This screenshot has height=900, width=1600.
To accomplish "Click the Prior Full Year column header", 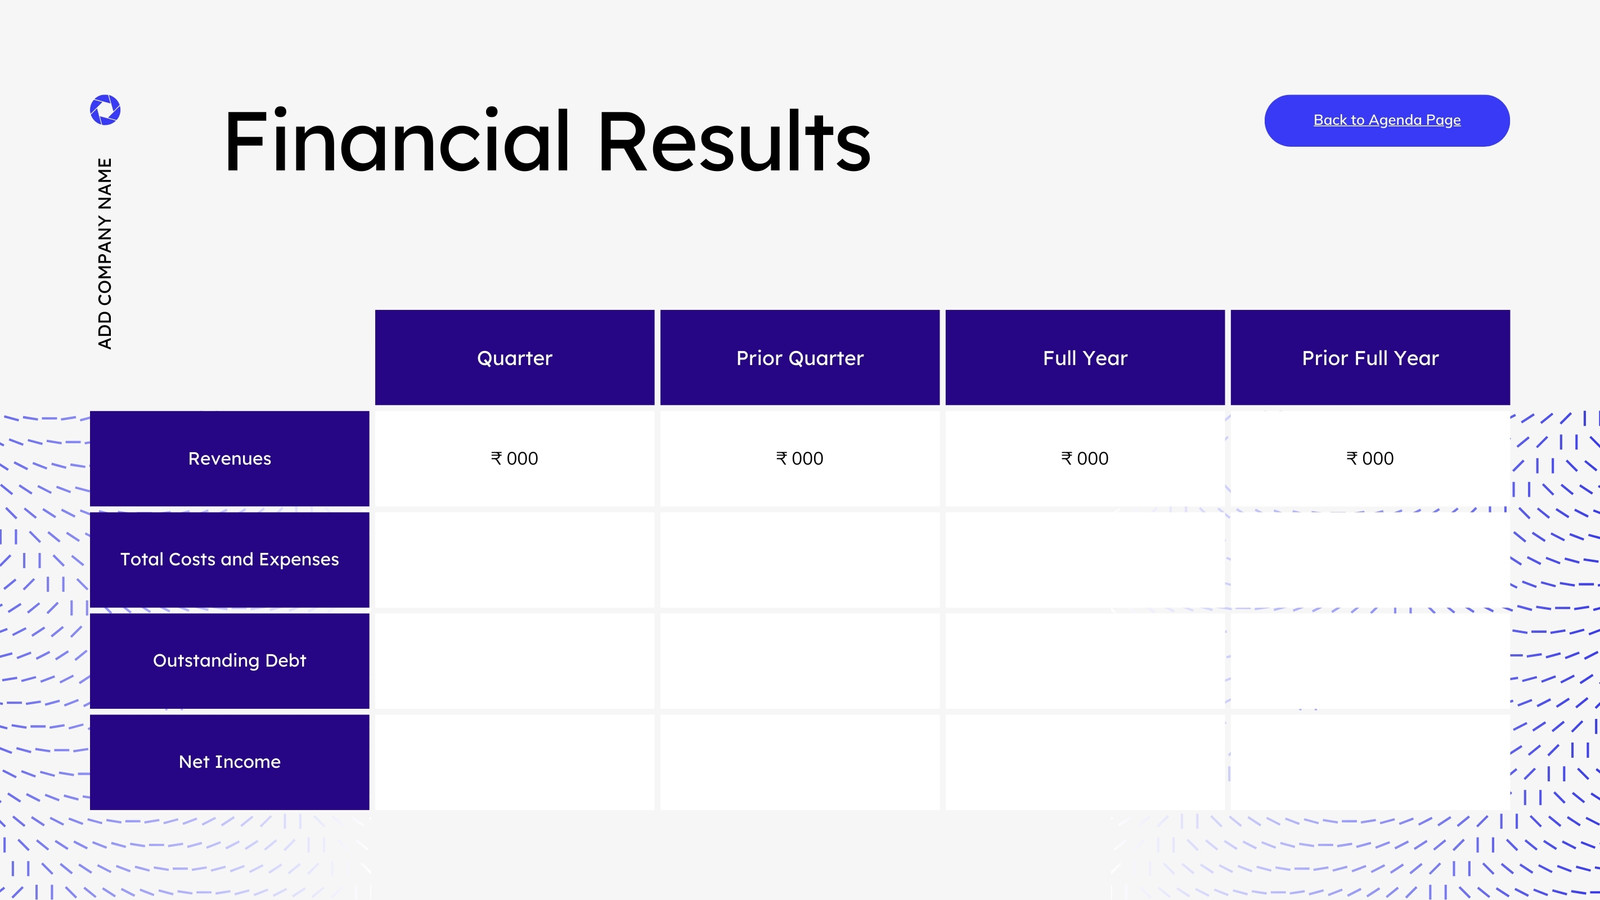I will click(x=1370, y=358).
